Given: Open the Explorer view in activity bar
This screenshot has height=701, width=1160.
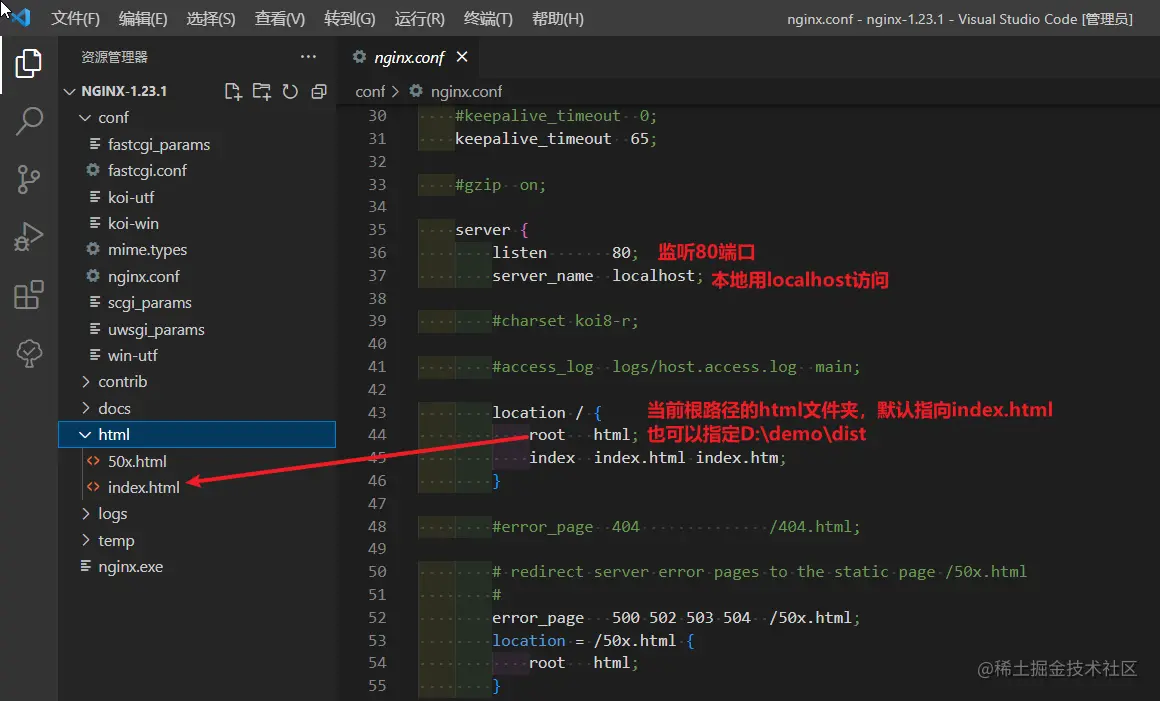Looking at the screenshot, I should pos(28,64).
